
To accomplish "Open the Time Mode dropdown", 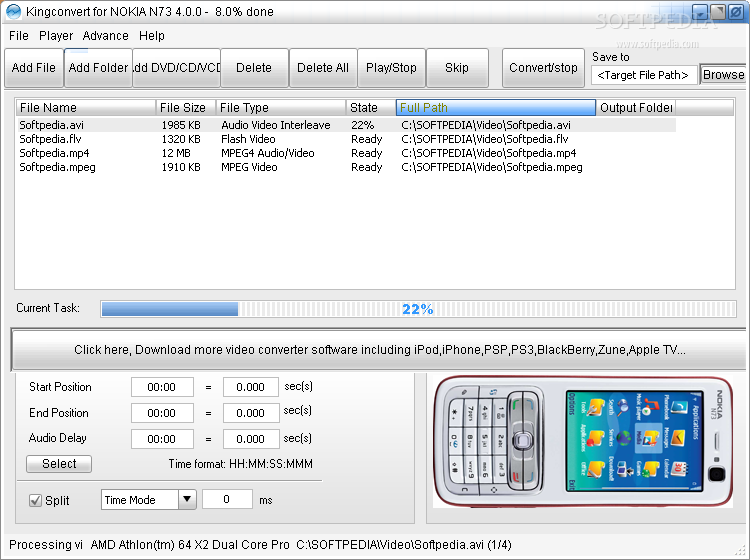I will pyautogui.click(x=148, y=500).
